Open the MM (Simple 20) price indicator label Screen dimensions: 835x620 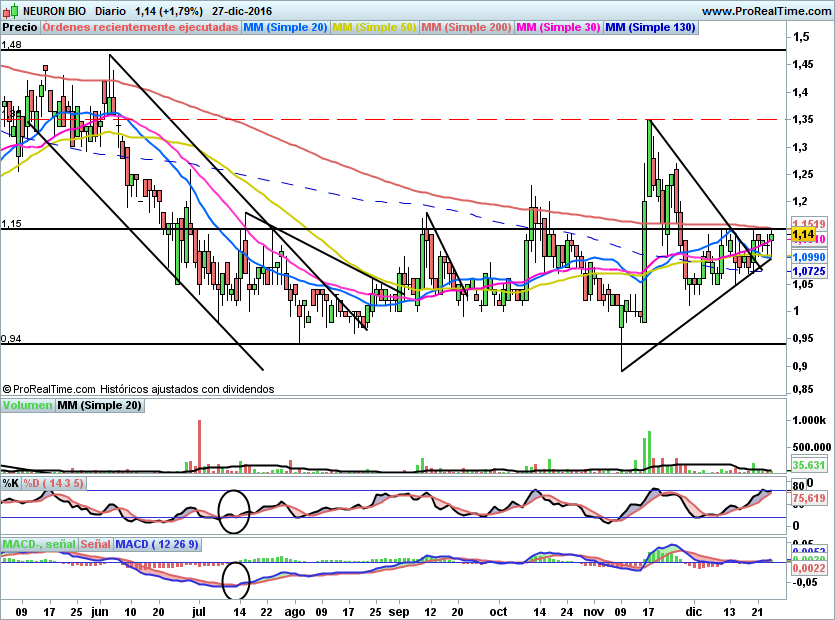pyautogui.click(x=286, y=27)
